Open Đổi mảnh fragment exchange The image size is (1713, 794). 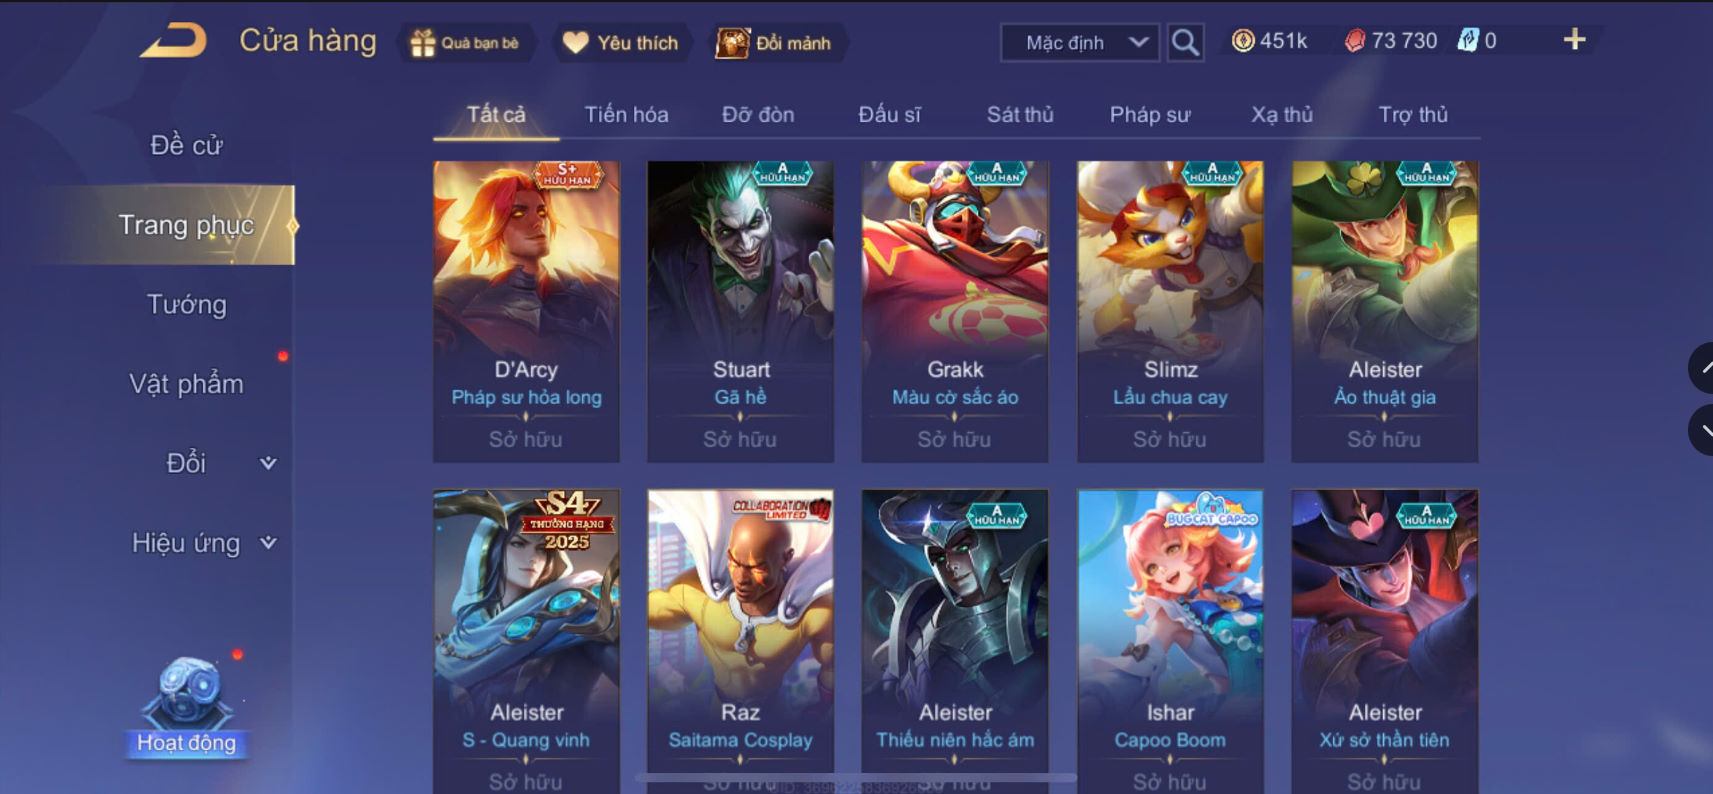tap(774, 43)
